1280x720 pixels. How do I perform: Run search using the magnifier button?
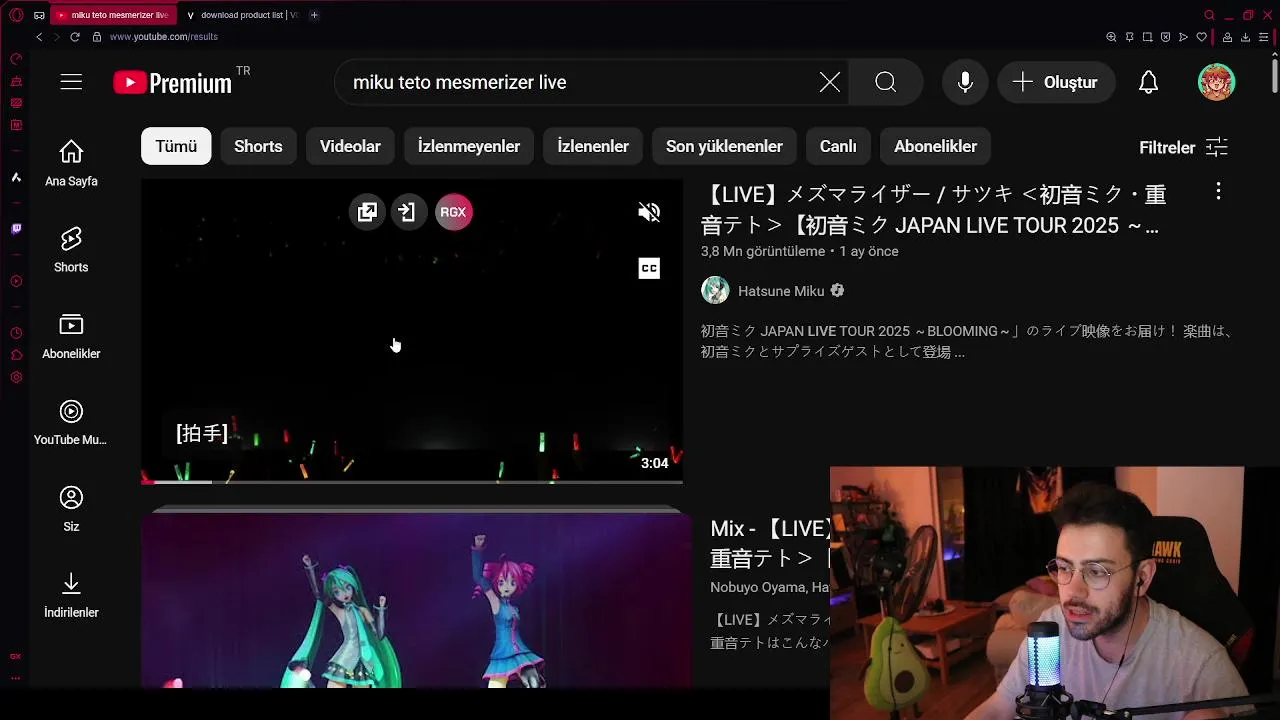(886, 82)
